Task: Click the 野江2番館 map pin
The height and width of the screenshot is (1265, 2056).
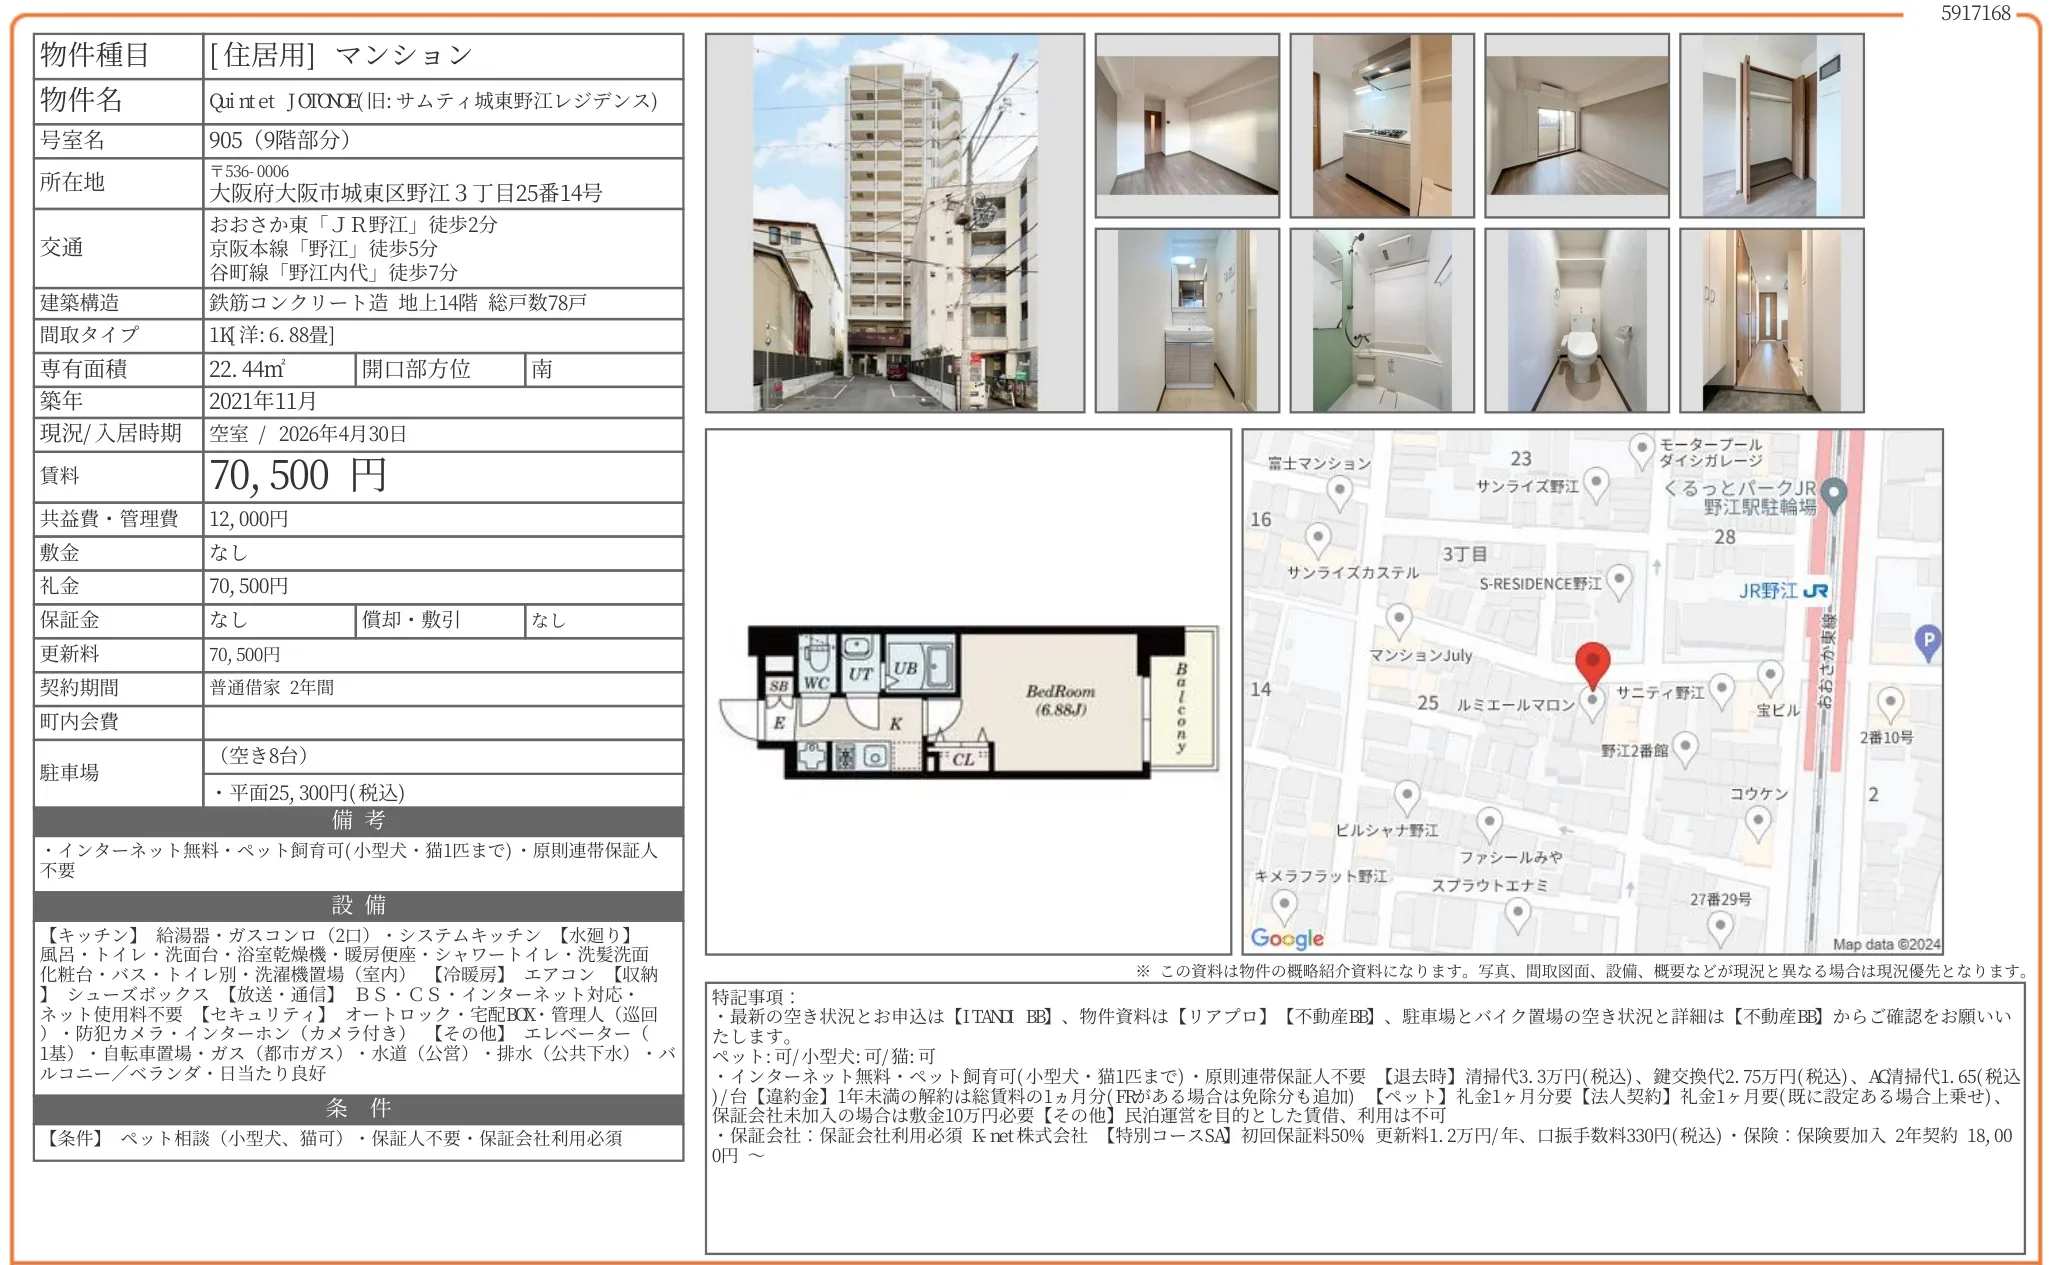Action: tap(1685, 747)
